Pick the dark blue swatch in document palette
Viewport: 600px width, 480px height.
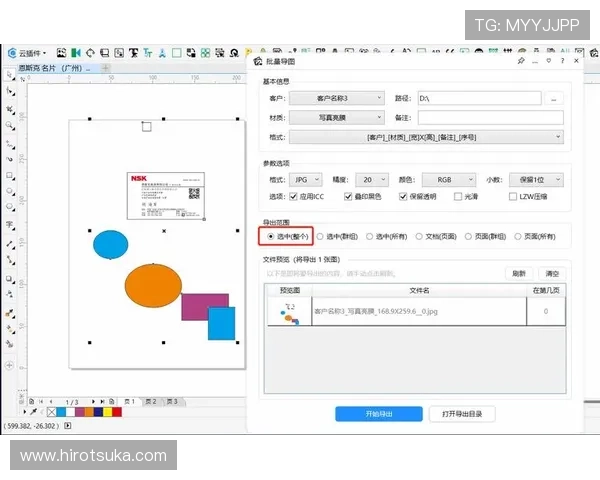pyautogui.click(x=98, y=412)
